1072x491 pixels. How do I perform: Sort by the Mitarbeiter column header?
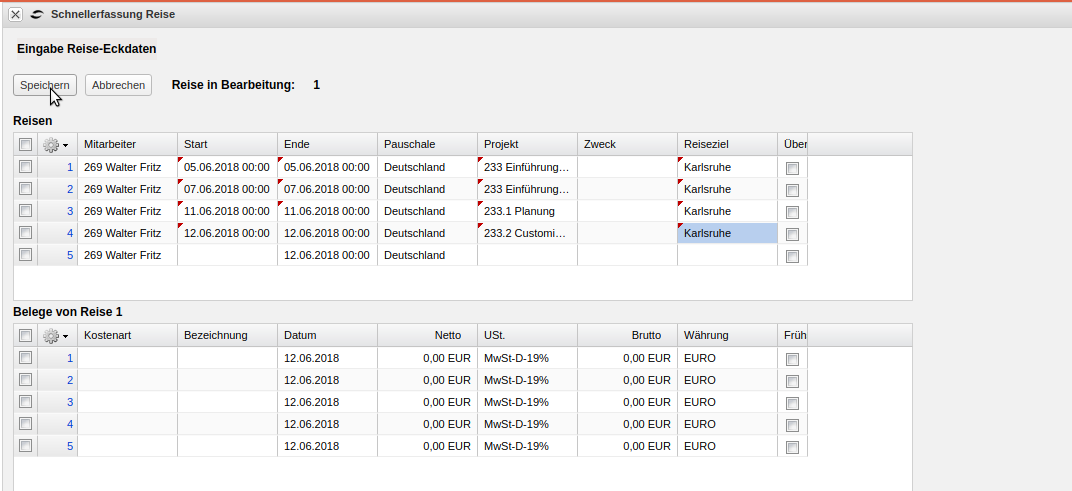coord(127,144)
